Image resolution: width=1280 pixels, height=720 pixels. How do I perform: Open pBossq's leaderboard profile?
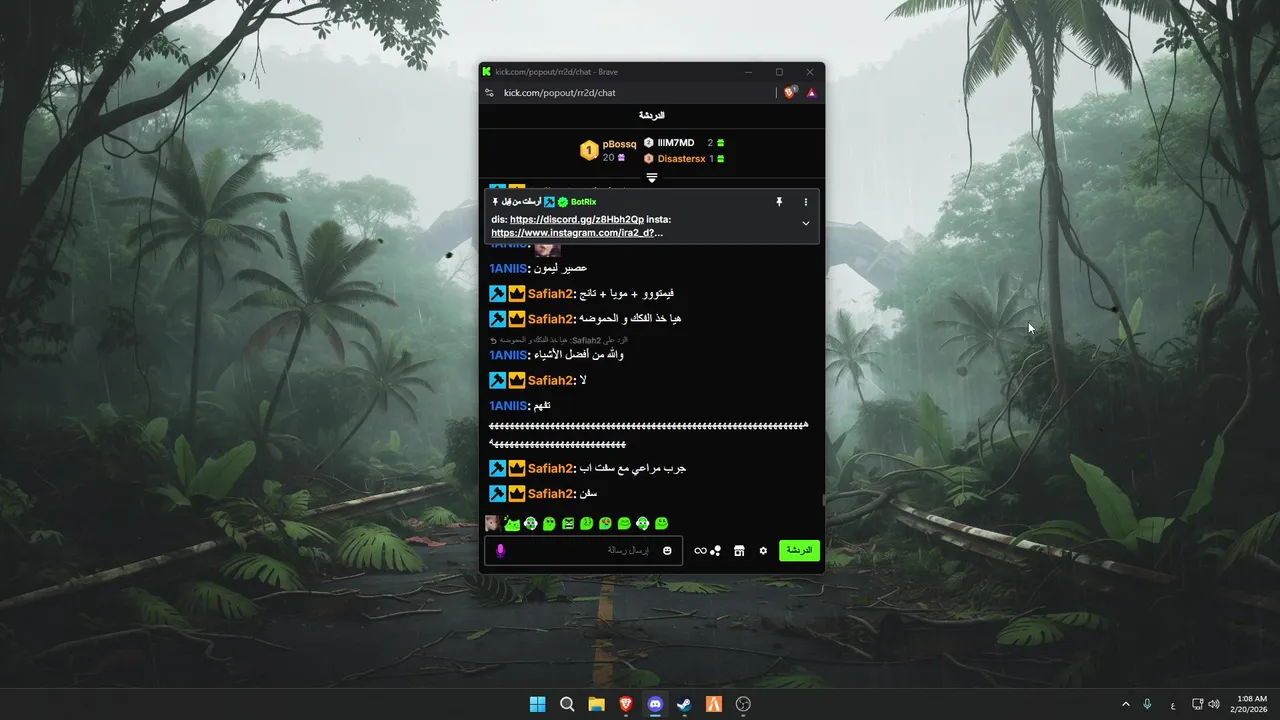[x=619, y=144]
